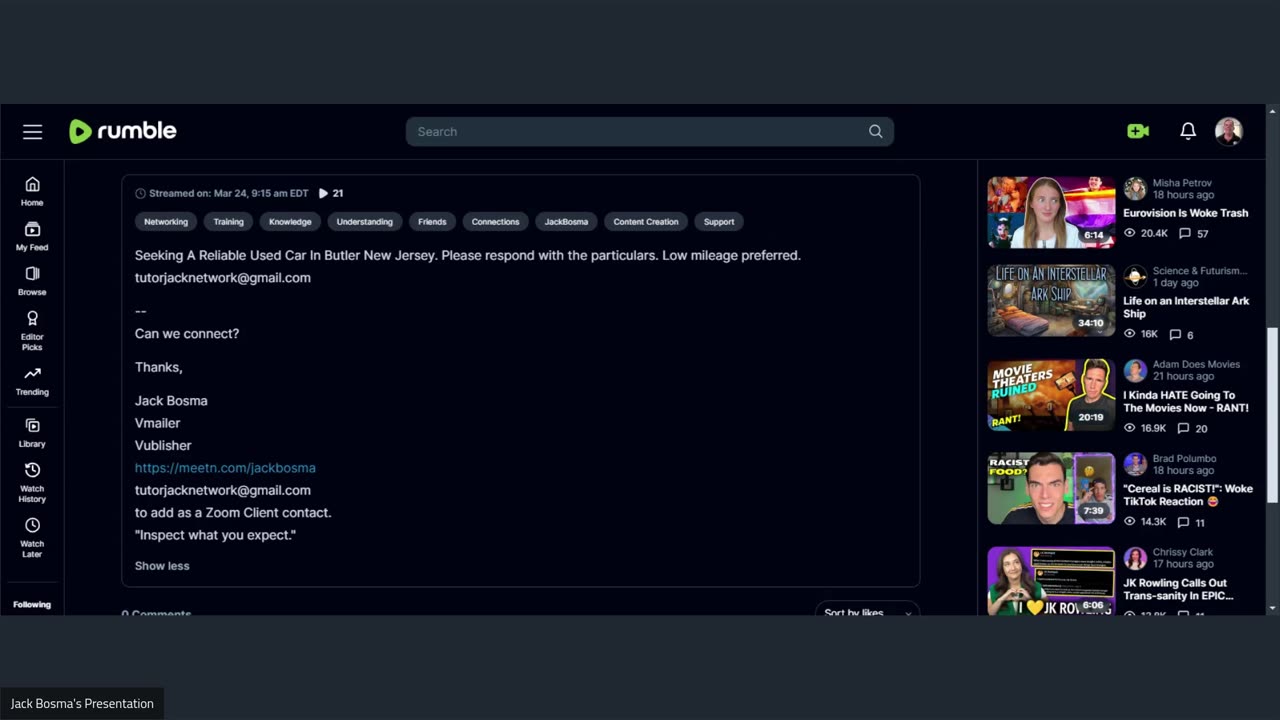Click the first tutorjacknetwork@gmail.com address
1280x720 pixels.
pos(223,278)
